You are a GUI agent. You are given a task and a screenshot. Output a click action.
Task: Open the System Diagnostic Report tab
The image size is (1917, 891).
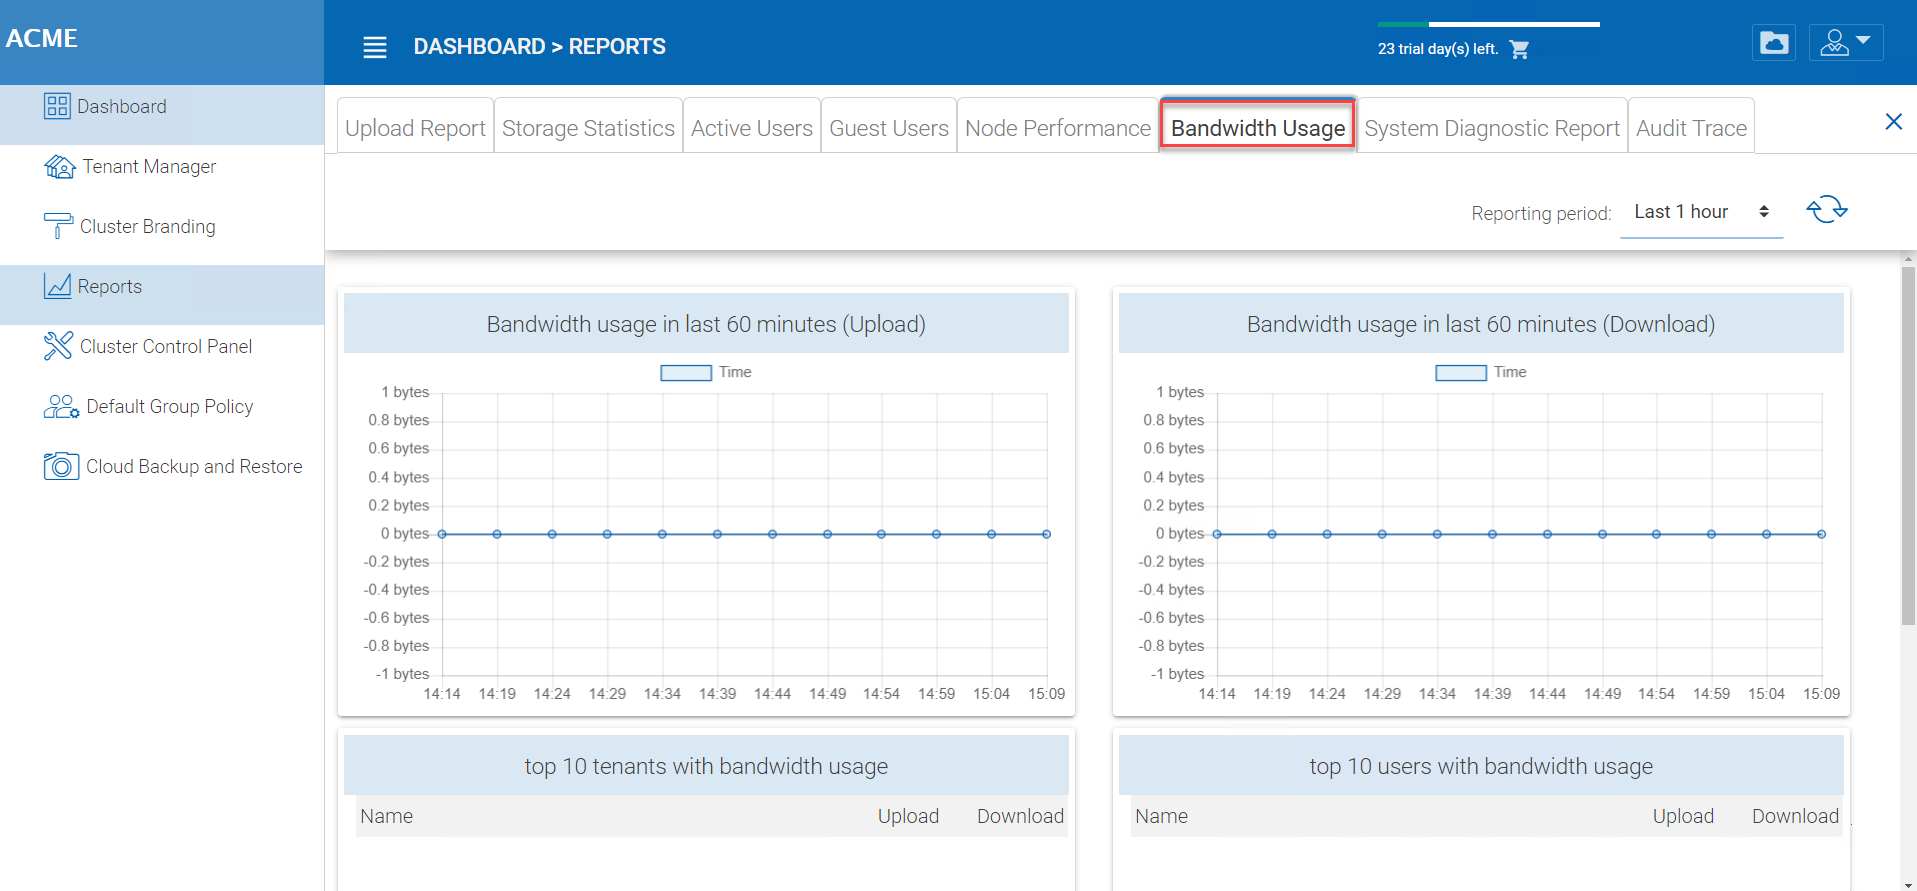[x=1492, y=127]
